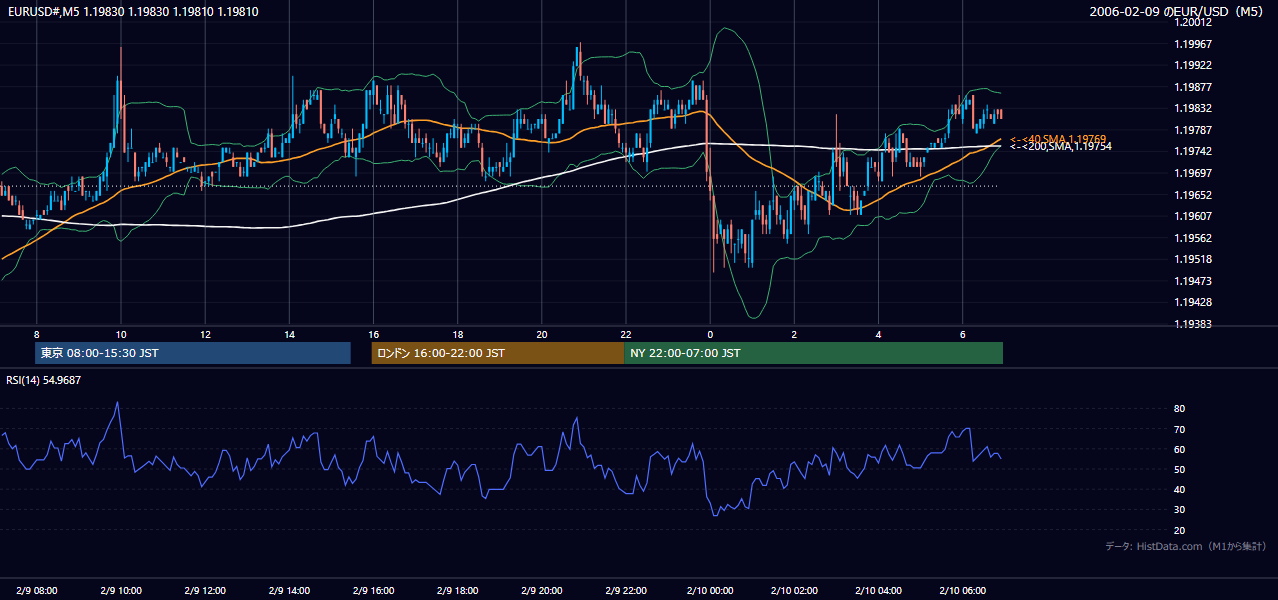Click the 200,SMA,1.19754 white label
1278x600 pixels.
(1060, 147)
